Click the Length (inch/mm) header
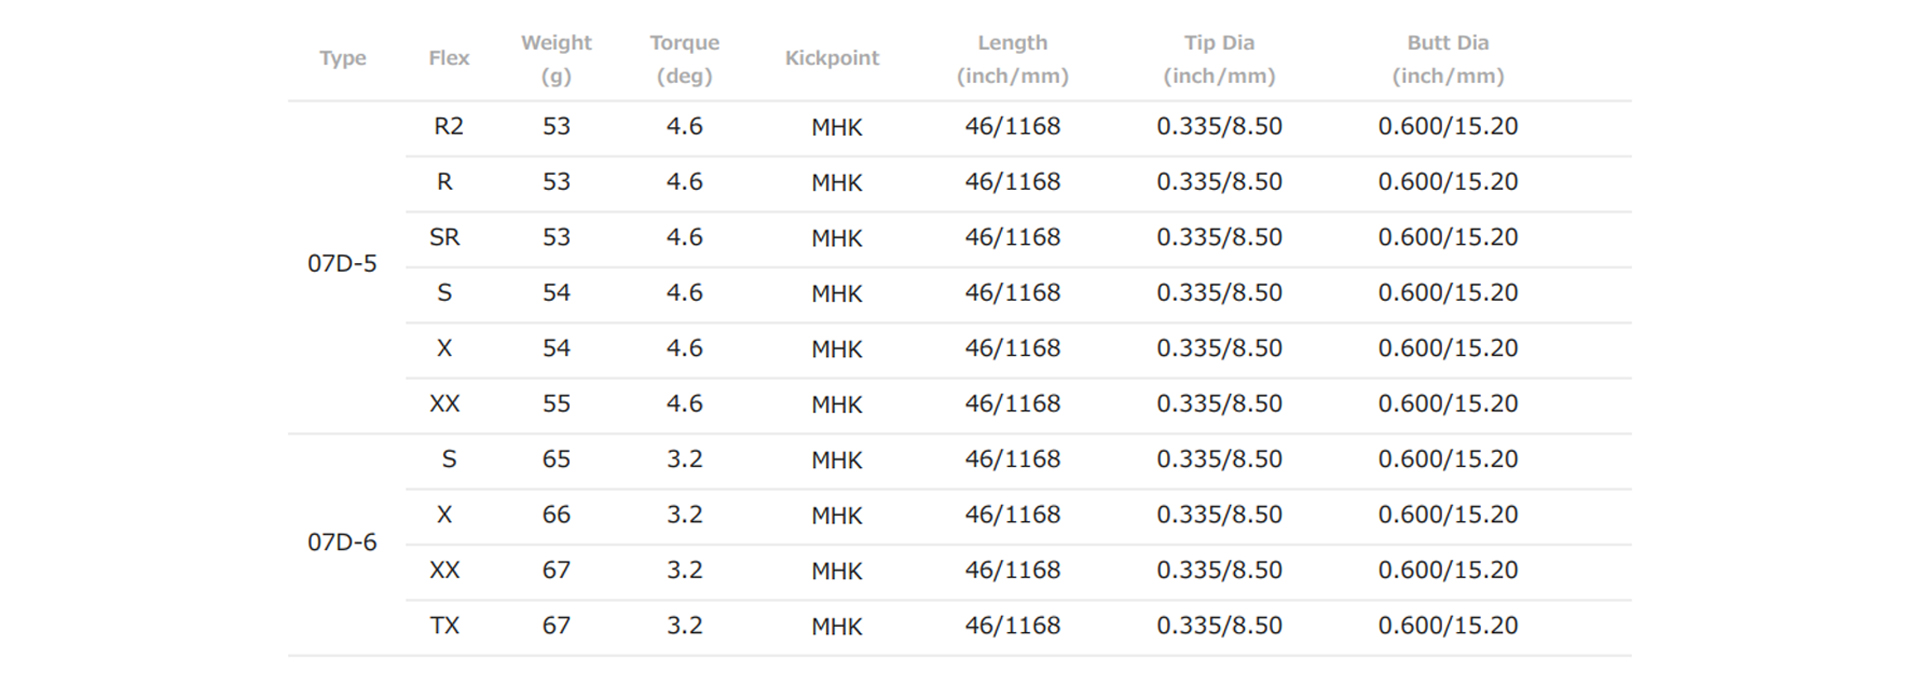Image resolution: width=1920 pixels, height=700 pixels. click(x=1013, y=59)
